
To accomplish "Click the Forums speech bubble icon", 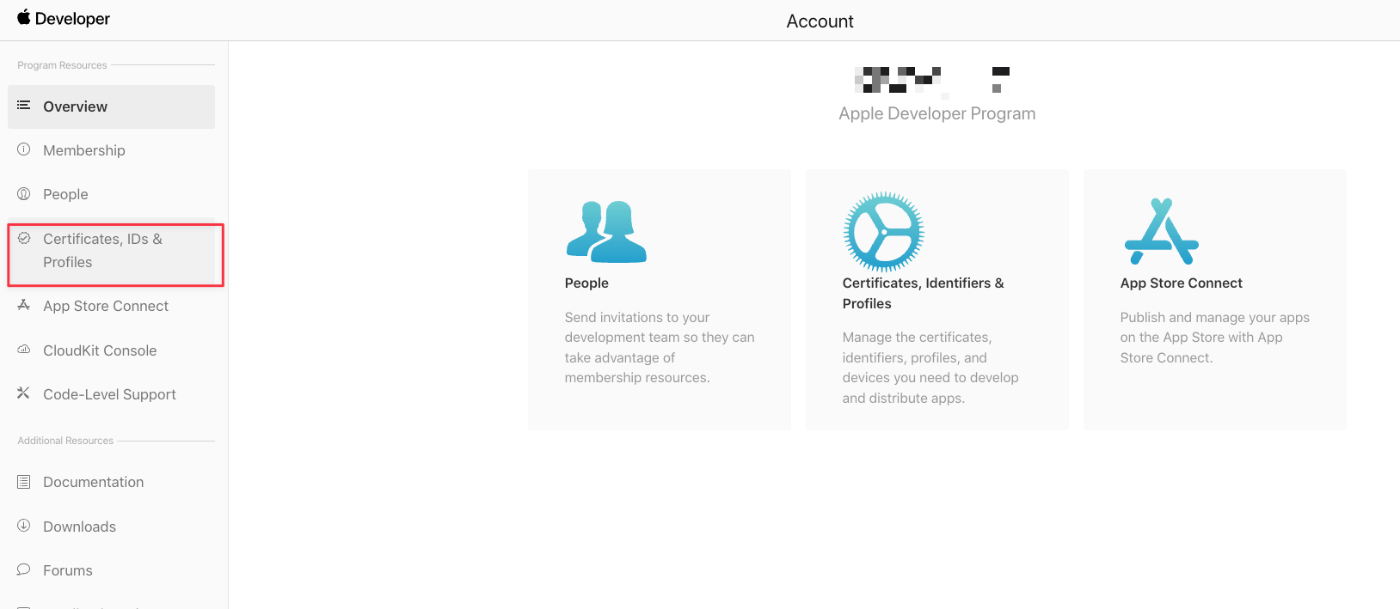I will 24,570.
